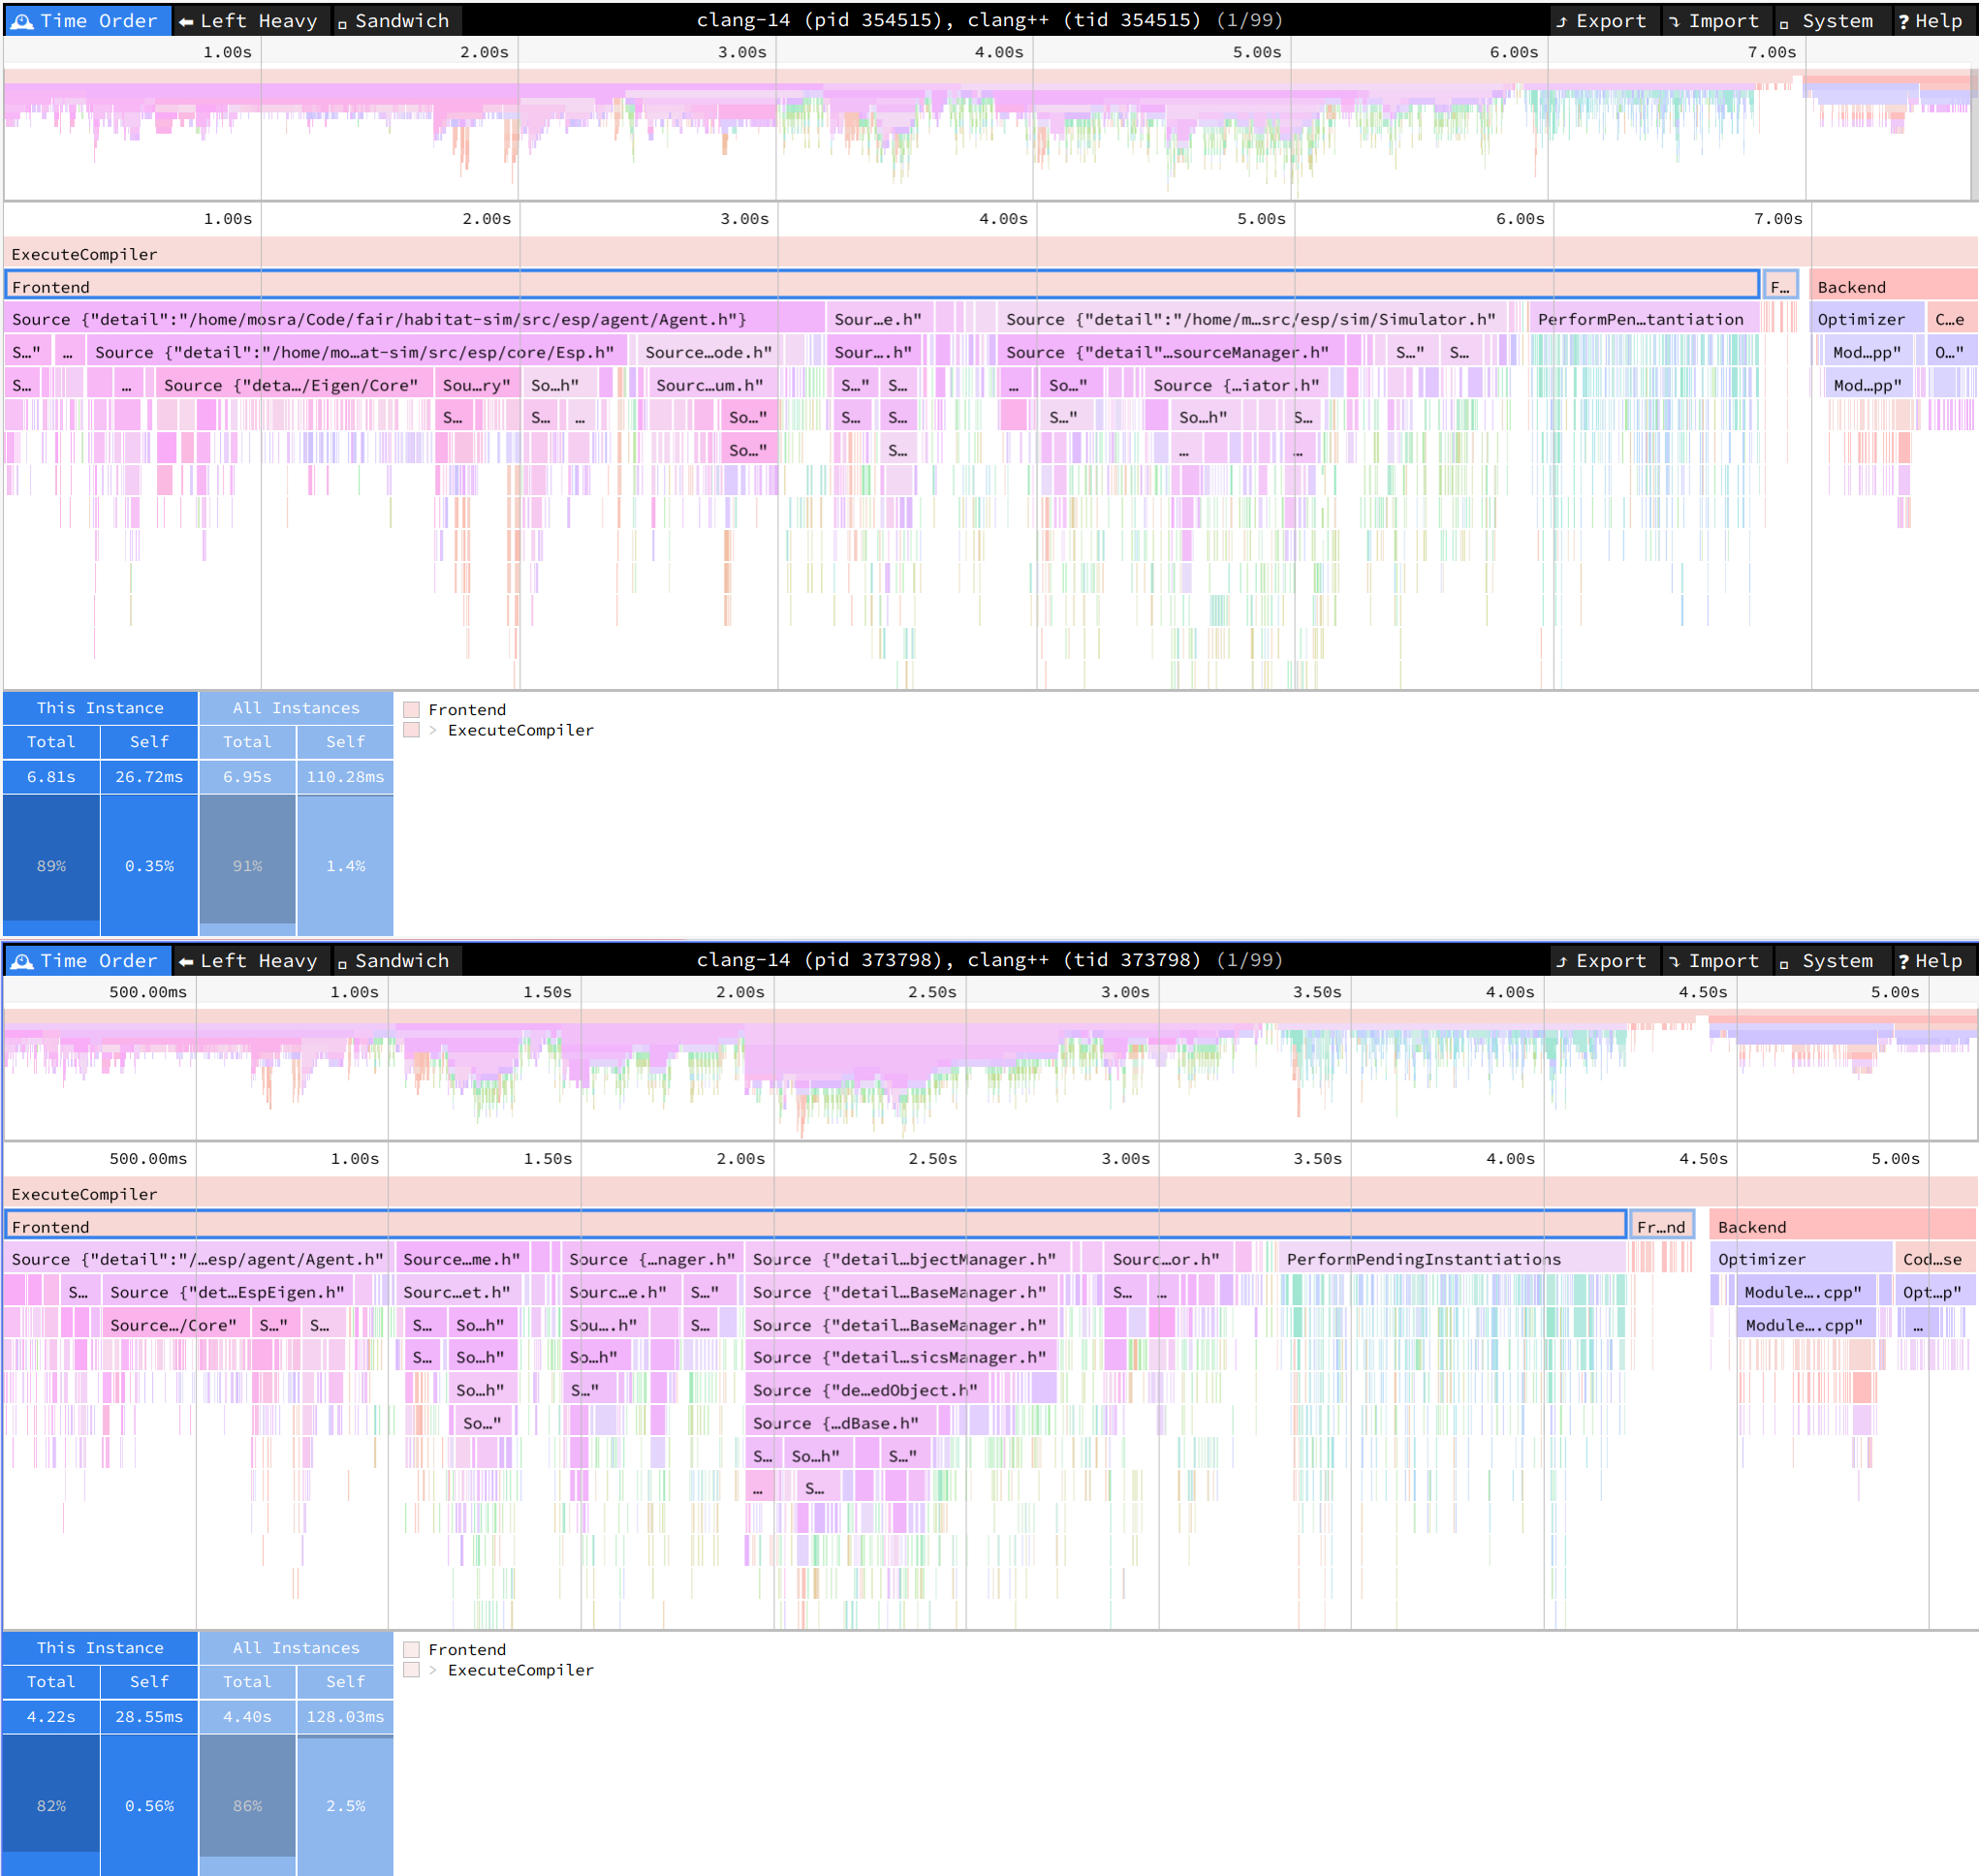Select the PerformPen…tantiation frame in top flamegraph
The height and width of the screenshot is (1876, 1979).
coord(1643,319)
